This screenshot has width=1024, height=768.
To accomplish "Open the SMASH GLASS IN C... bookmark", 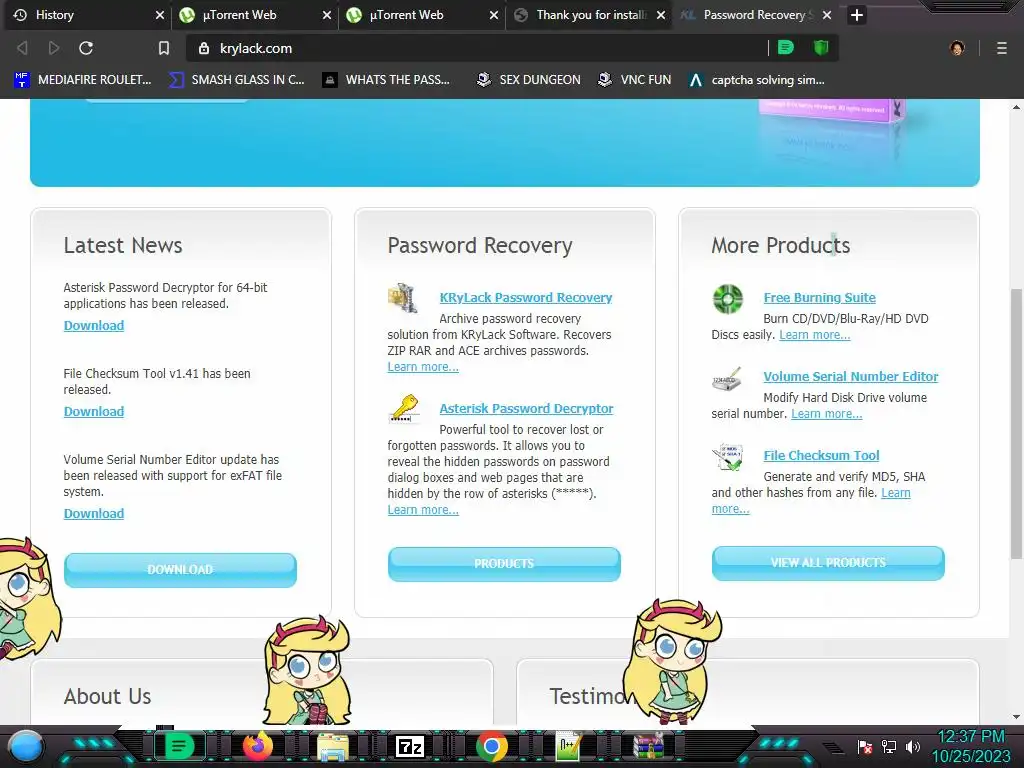I will [x=236, y=80].
